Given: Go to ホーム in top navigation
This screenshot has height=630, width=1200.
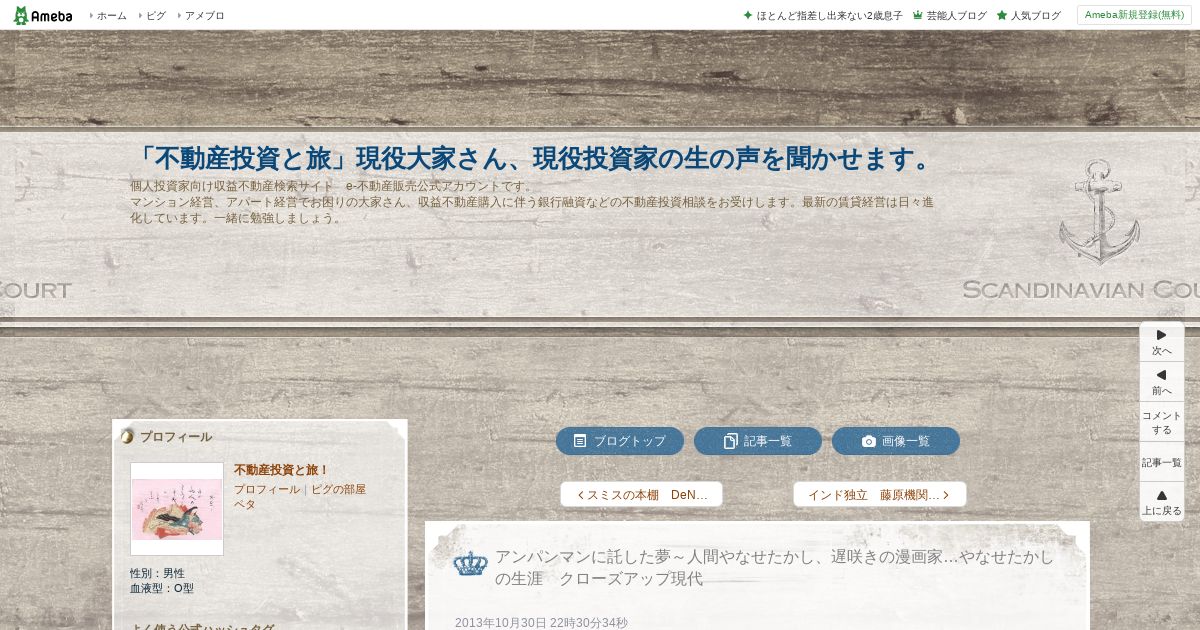Looking at the screenshot, I should pyautogui.click(x=111, y=16).
